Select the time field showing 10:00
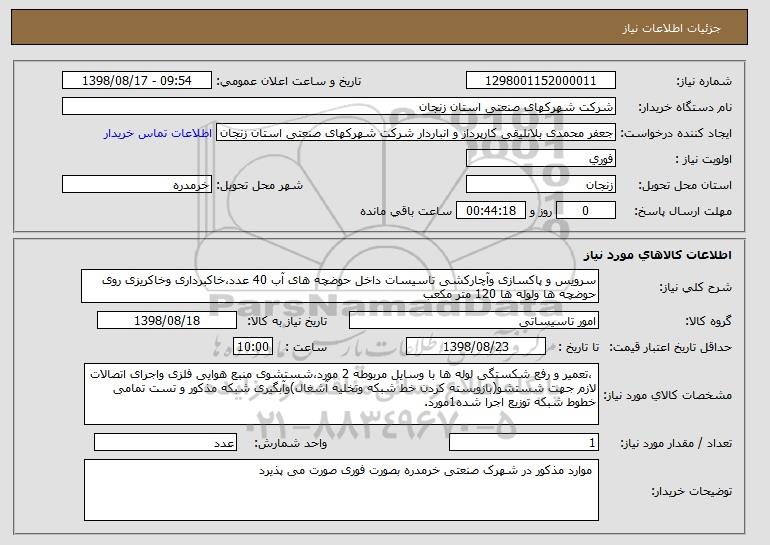 click(x=253, y=347)
